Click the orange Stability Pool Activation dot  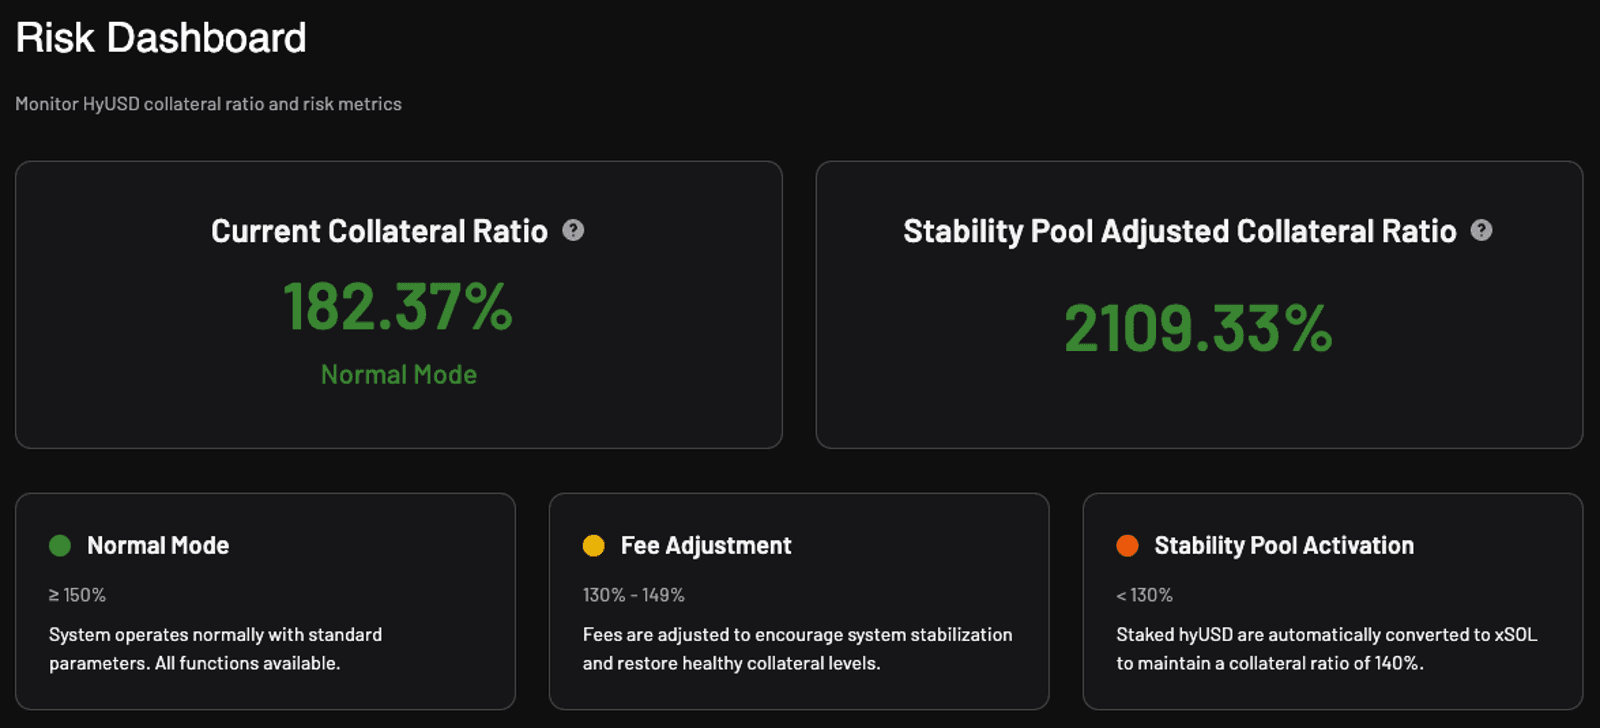(x=1127, y=545)
